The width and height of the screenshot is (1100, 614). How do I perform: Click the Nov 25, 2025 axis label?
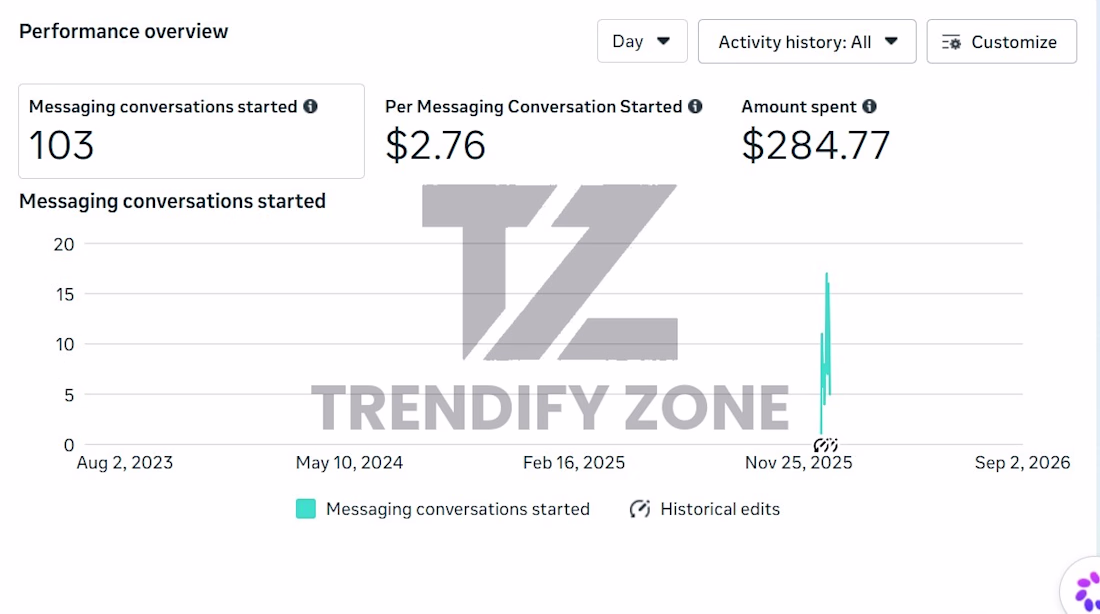click(x=798, y=462)
